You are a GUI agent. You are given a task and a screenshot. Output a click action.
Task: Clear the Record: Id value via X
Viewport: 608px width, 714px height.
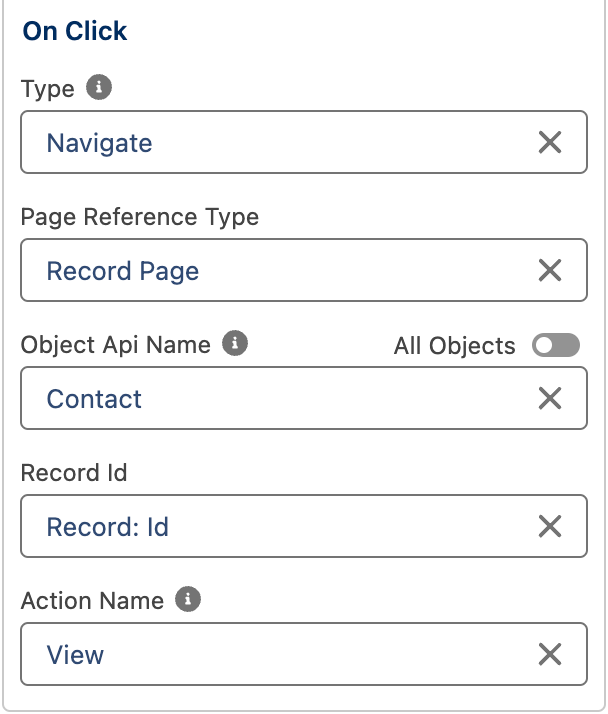coord(550,527)
